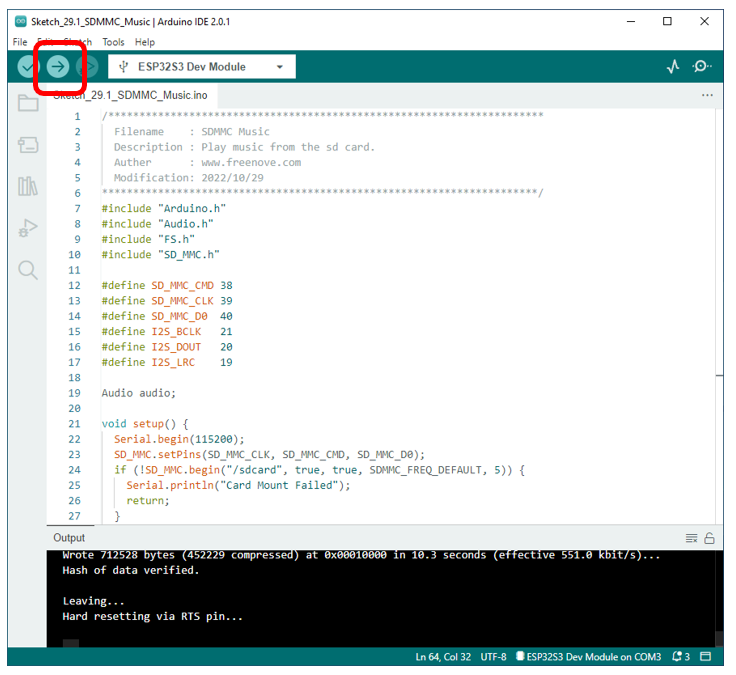
Task: Maximize the Arduino IDE window
Action: click(667, 22)
